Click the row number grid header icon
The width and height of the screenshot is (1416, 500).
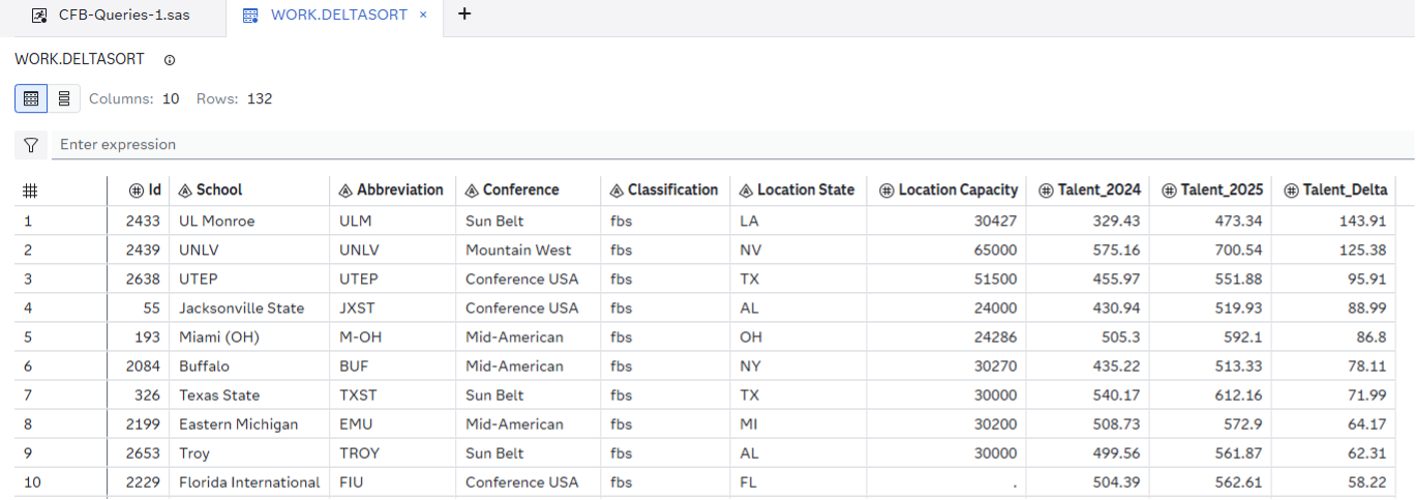click(x=31, y=190)
